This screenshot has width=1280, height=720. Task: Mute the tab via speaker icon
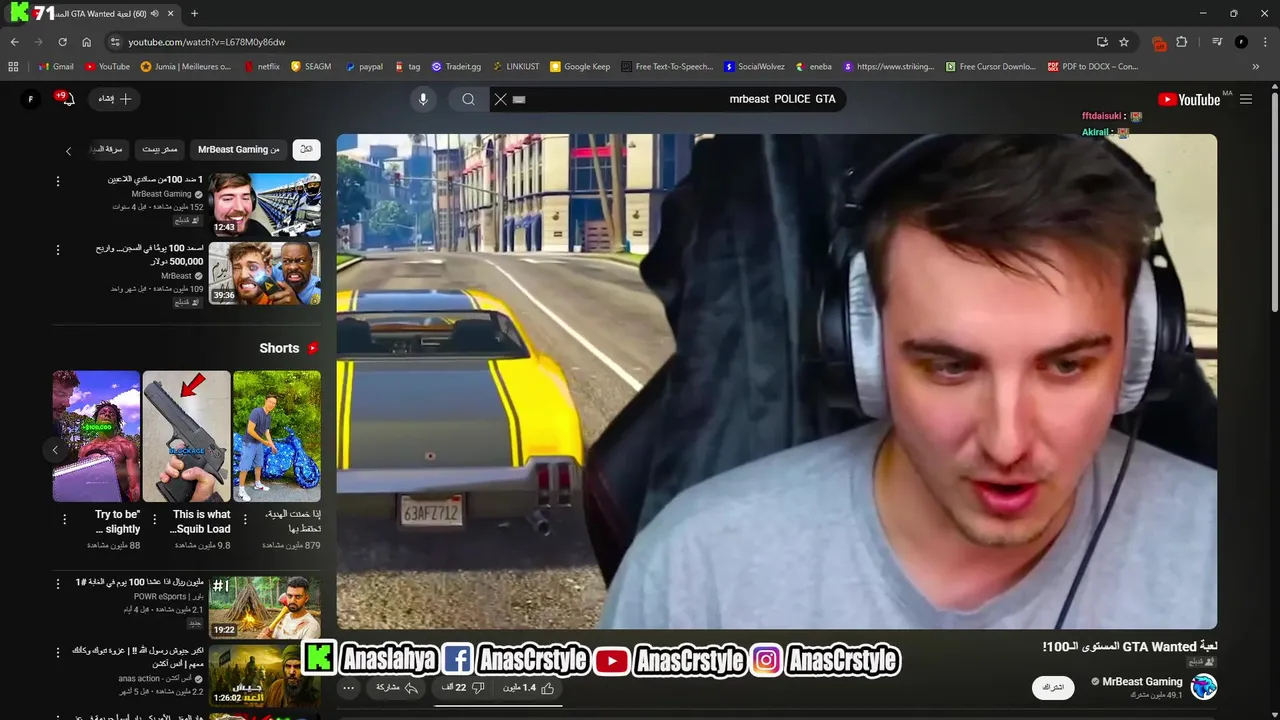pos(153,14)
